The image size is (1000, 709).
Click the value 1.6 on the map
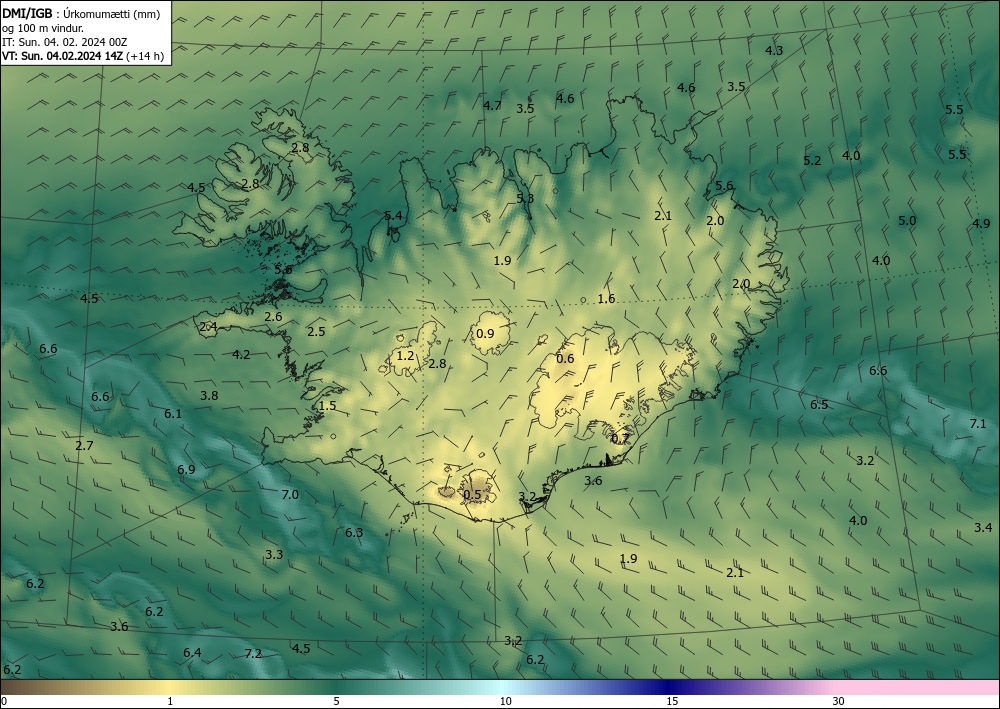[x=606, y=298]
